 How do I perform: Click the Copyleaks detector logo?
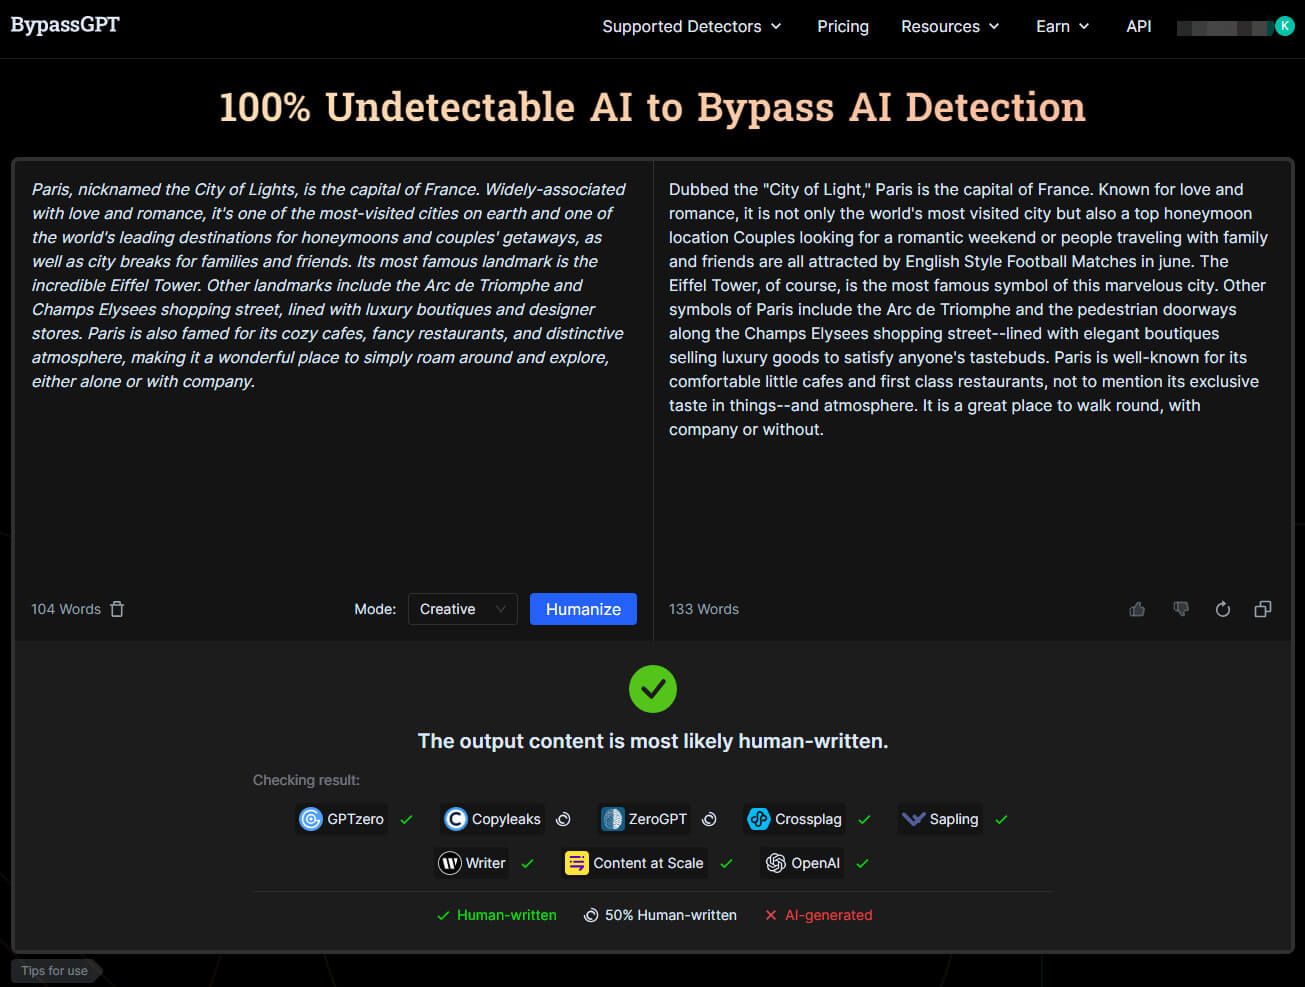456,819
